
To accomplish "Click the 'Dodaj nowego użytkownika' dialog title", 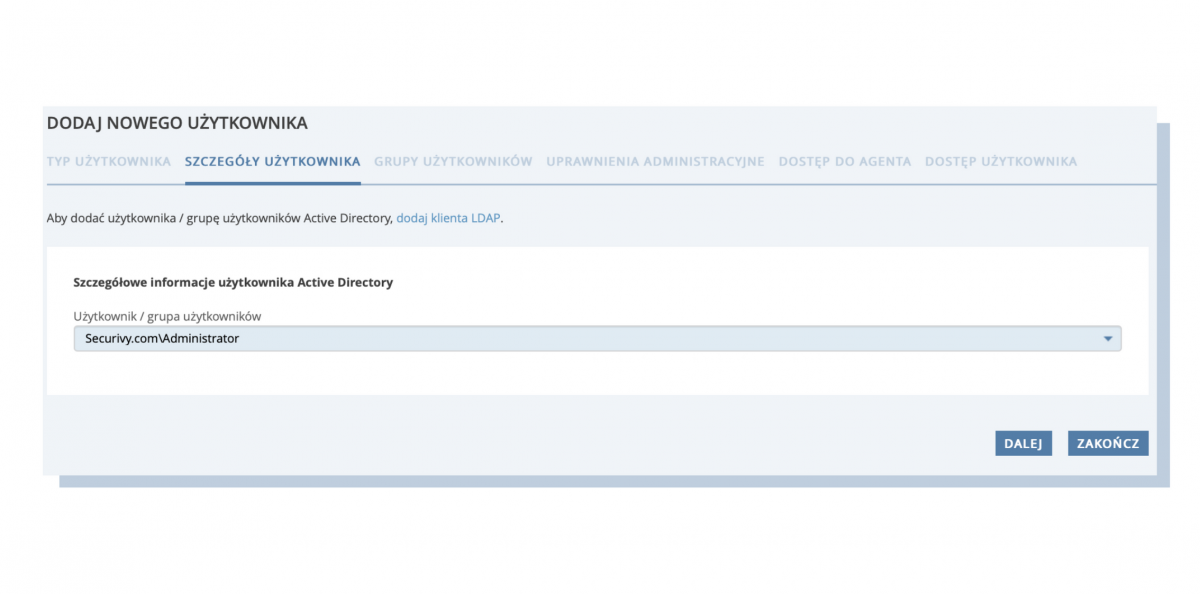I will coord(177,123).
